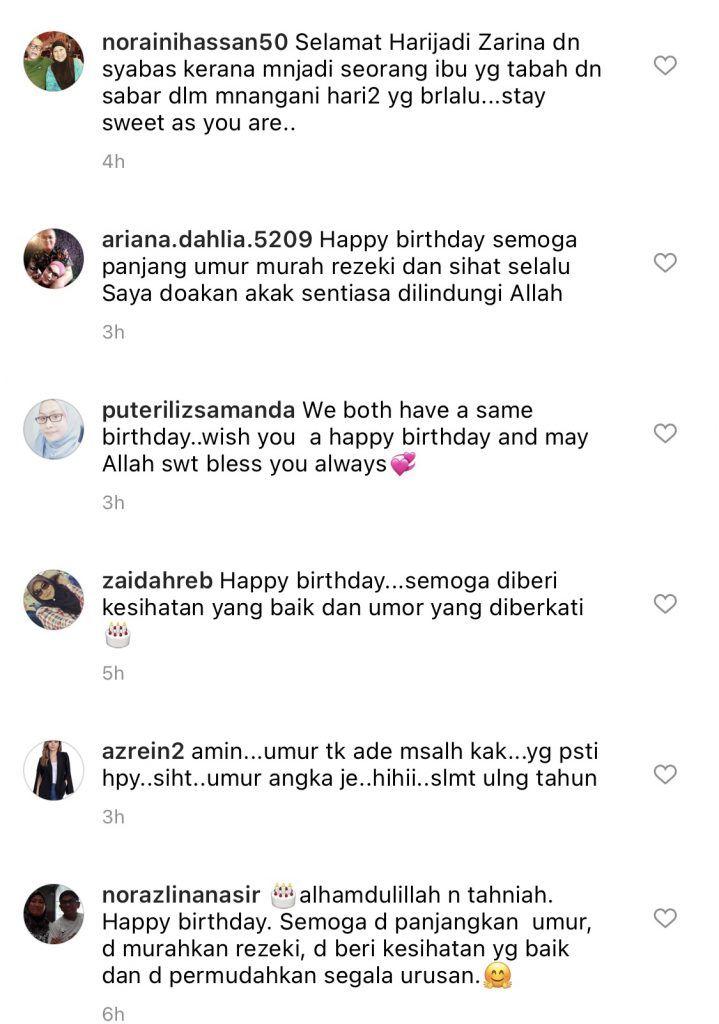Open the norazlinanasir username link
The width and height of the screenshot is (719, 1024).
(x=181, y=895)
